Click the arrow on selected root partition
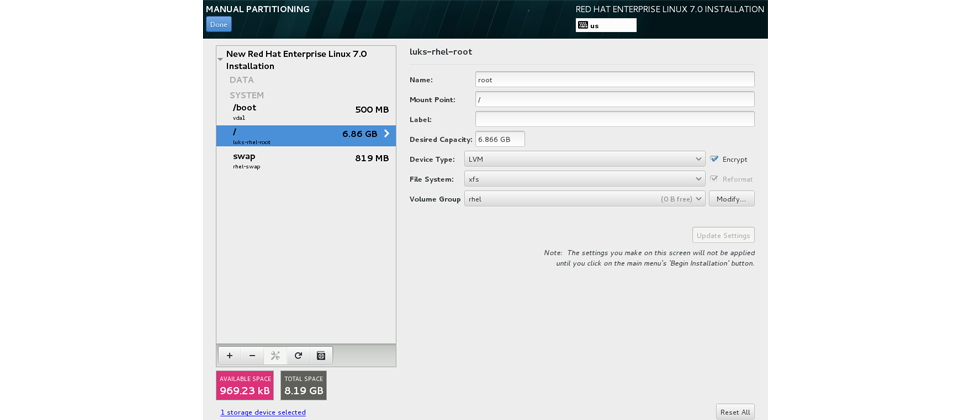This screenshot has width=960, height=420. click(x=386, y=133)
